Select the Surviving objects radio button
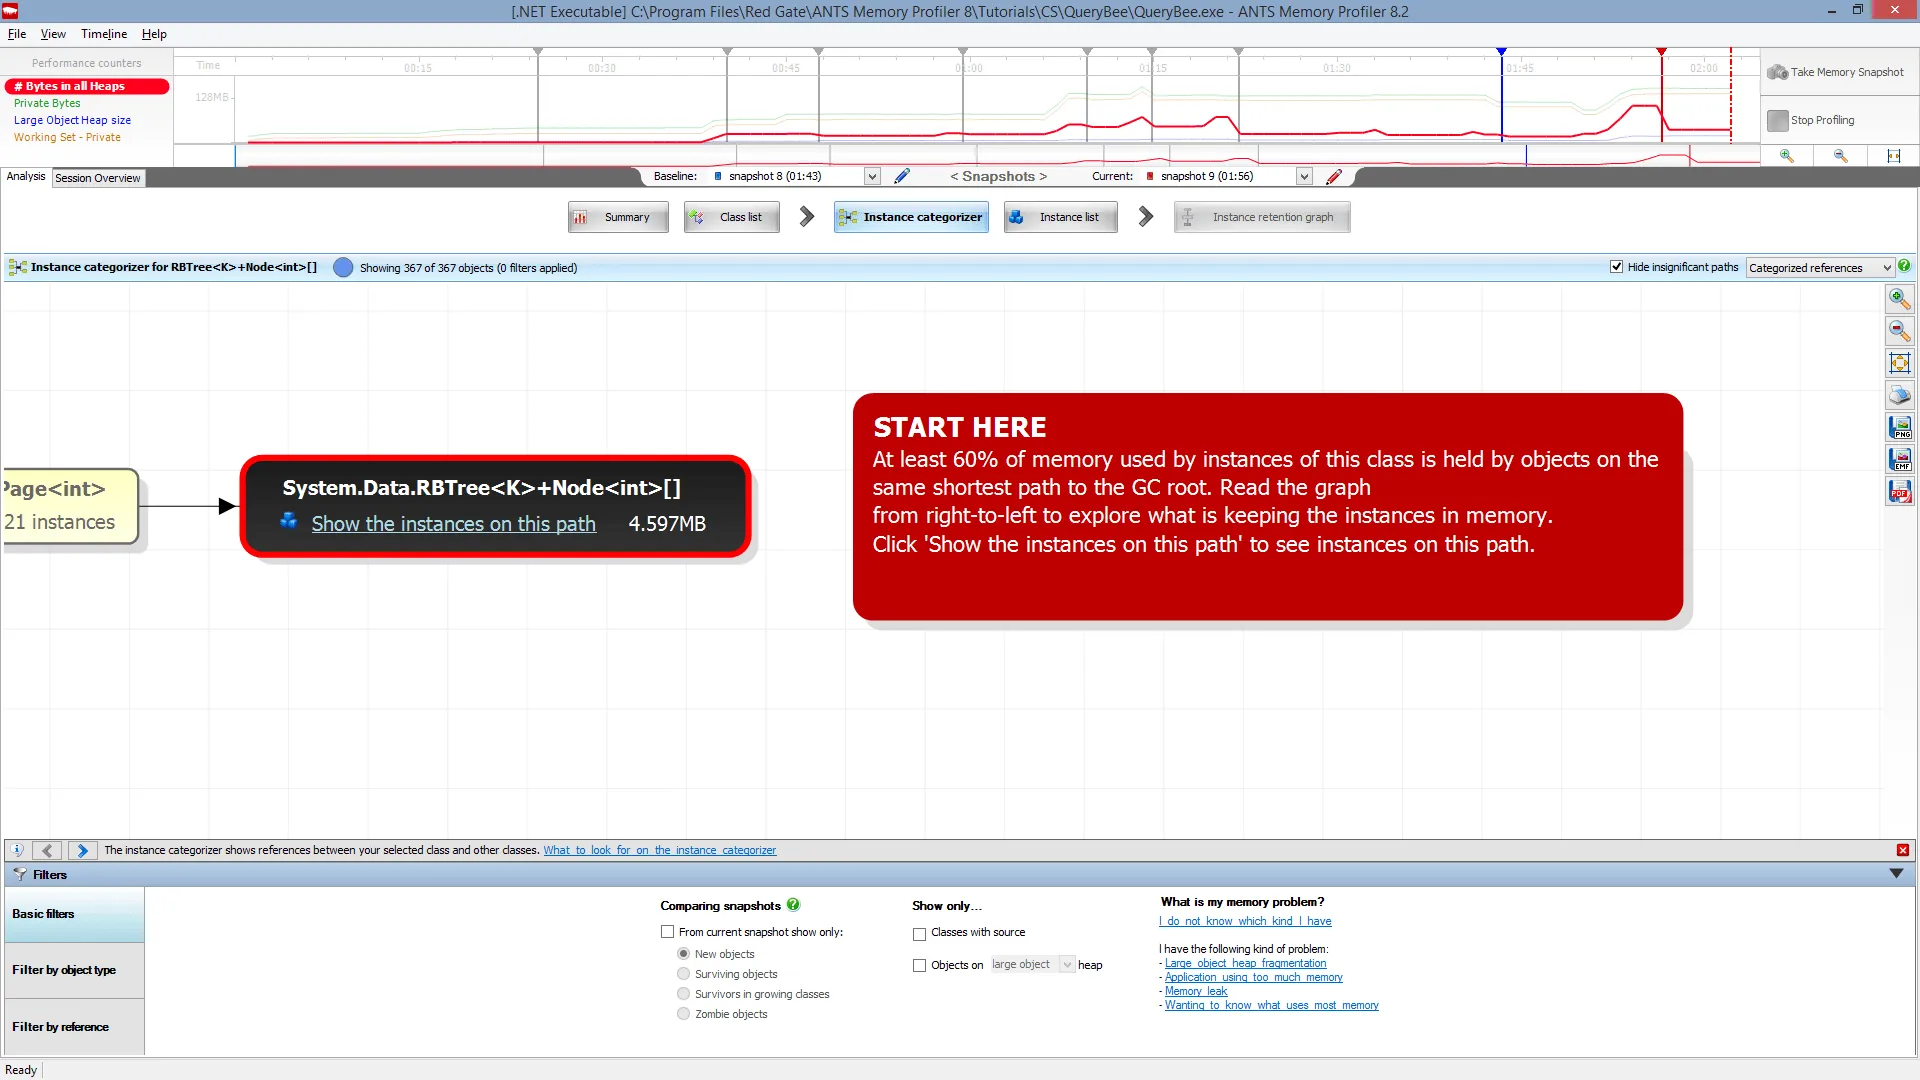 pyautogui.click(x=684, y=973)
